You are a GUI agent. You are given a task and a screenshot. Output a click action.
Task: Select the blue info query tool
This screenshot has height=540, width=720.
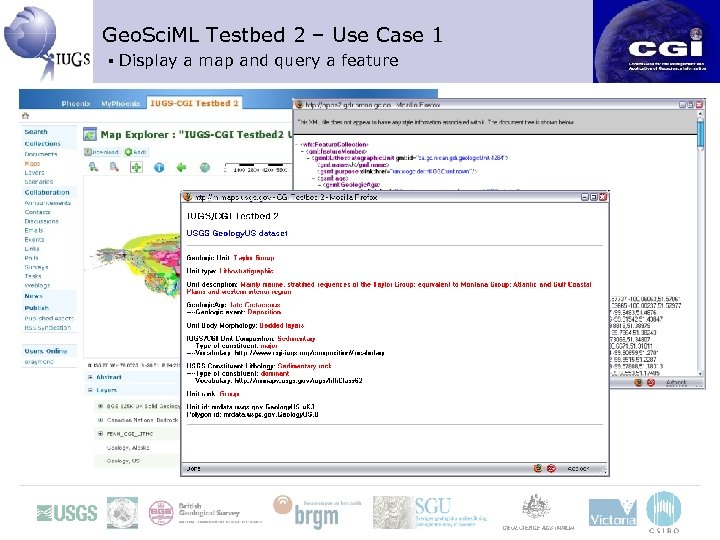tap(159, 168)
